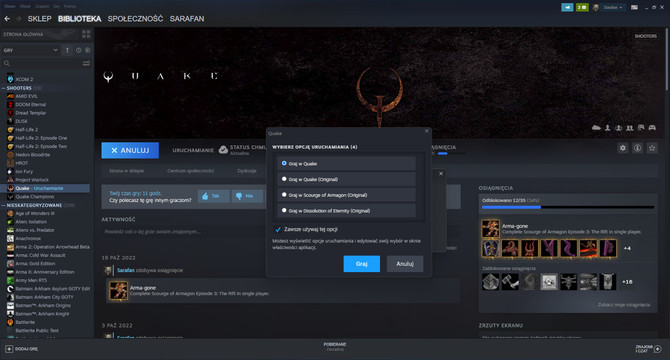The width and height of the screenshot is (670, 360).
Task: Click the POBIERANE downloads area
Action: tap(335, 347)
